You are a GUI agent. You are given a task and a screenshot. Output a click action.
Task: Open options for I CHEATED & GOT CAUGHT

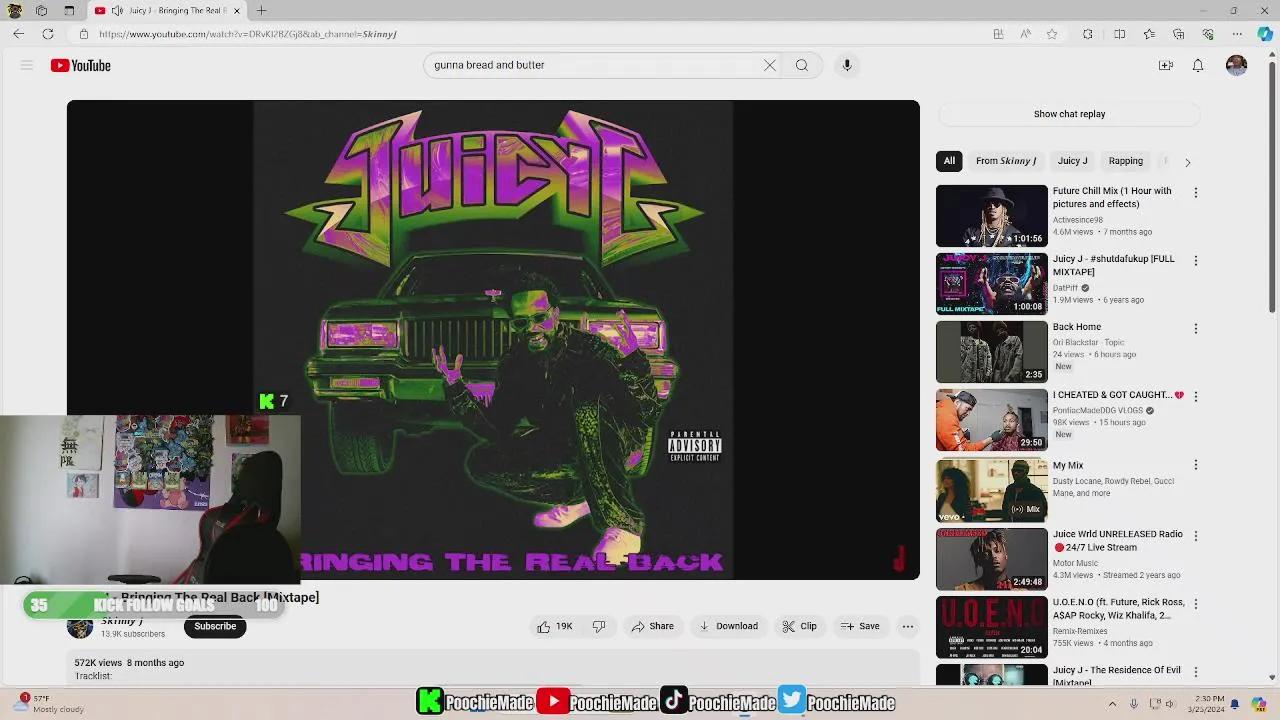(x=1195, y=396)
